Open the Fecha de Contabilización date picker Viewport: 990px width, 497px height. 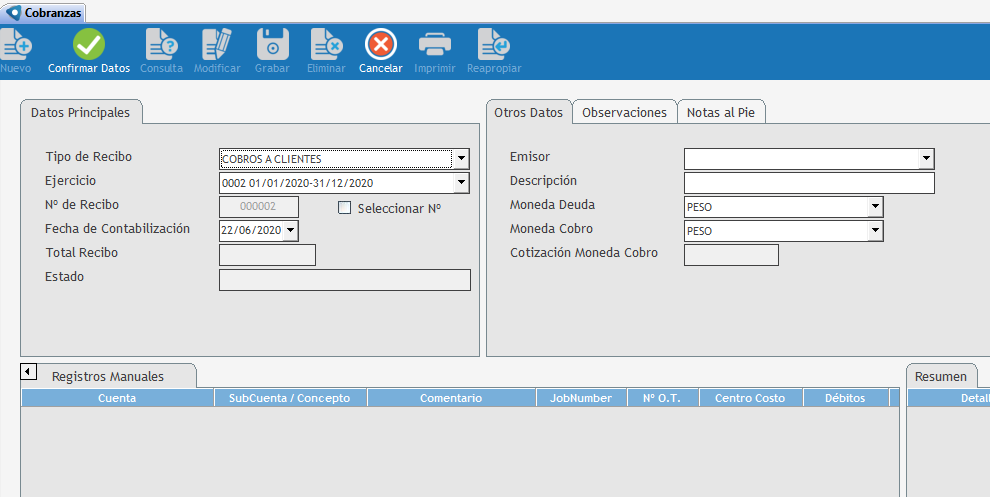[290, 231]
